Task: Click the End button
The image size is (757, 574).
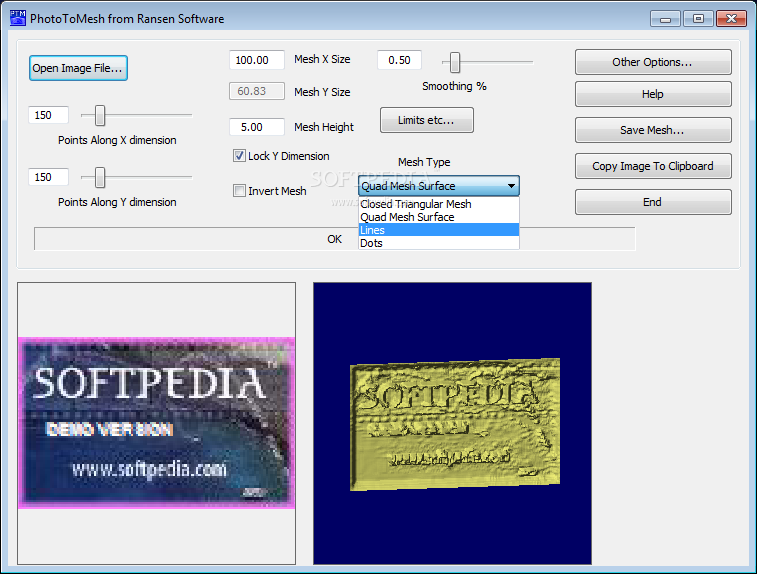Action: [x=653, y=202]
